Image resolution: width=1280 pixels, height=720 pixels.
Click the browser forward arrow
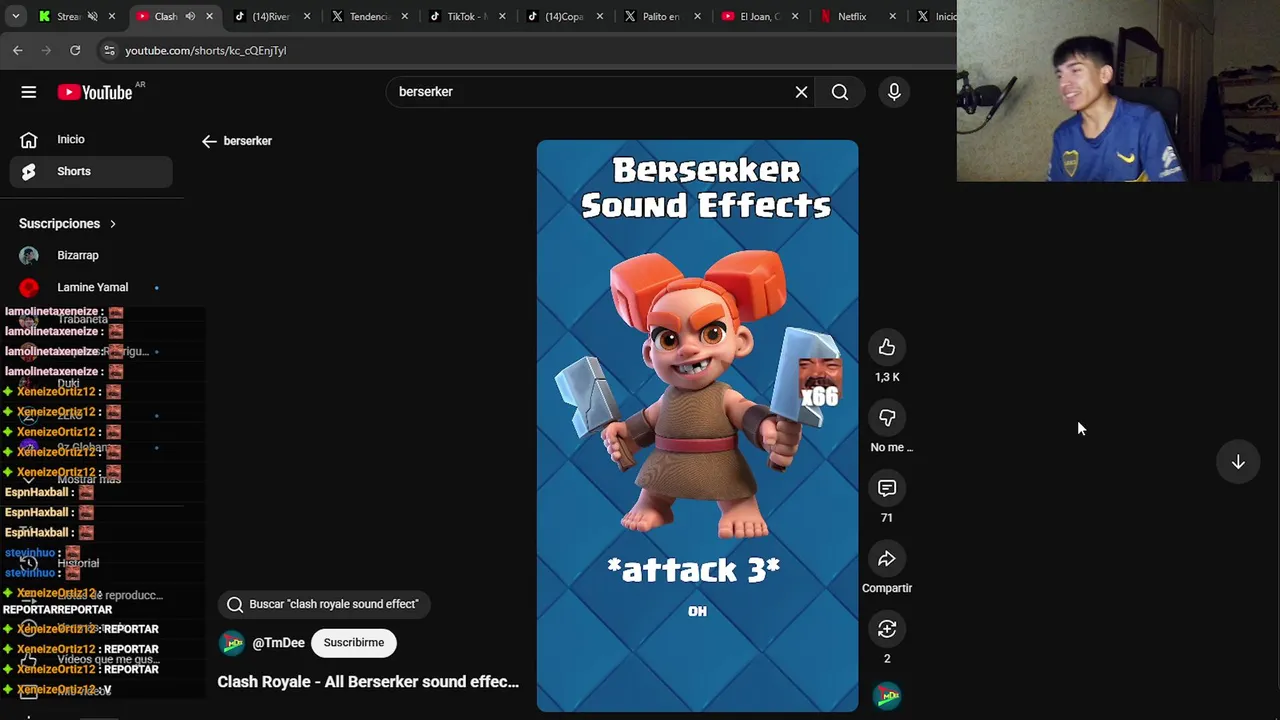tap(46, 50)
